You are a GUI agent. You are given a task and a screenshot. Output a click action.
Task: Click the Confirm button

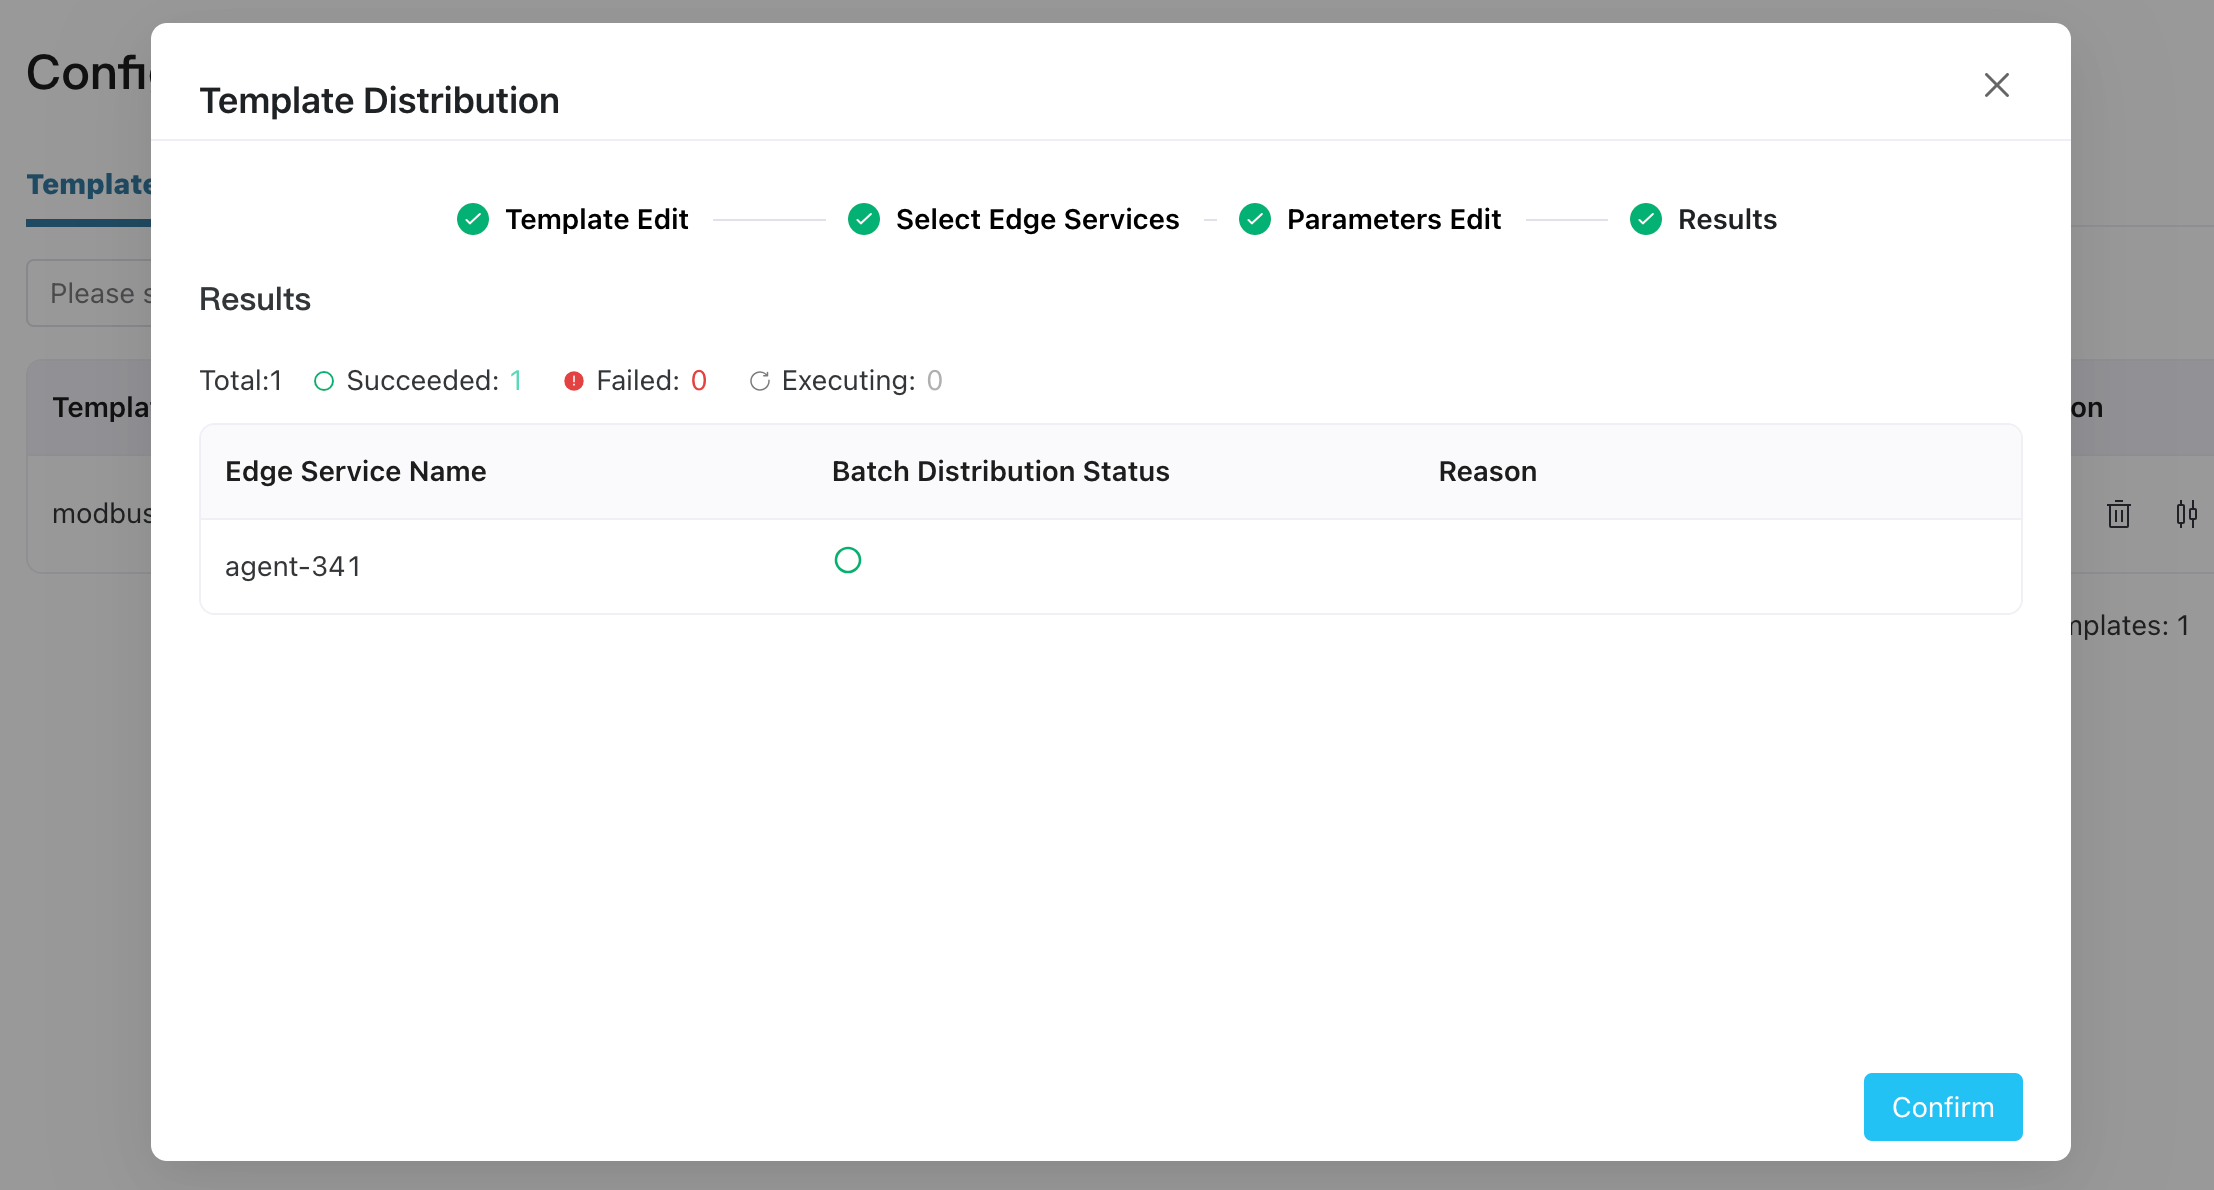pyautogui.click(x=1942, y=1107)
